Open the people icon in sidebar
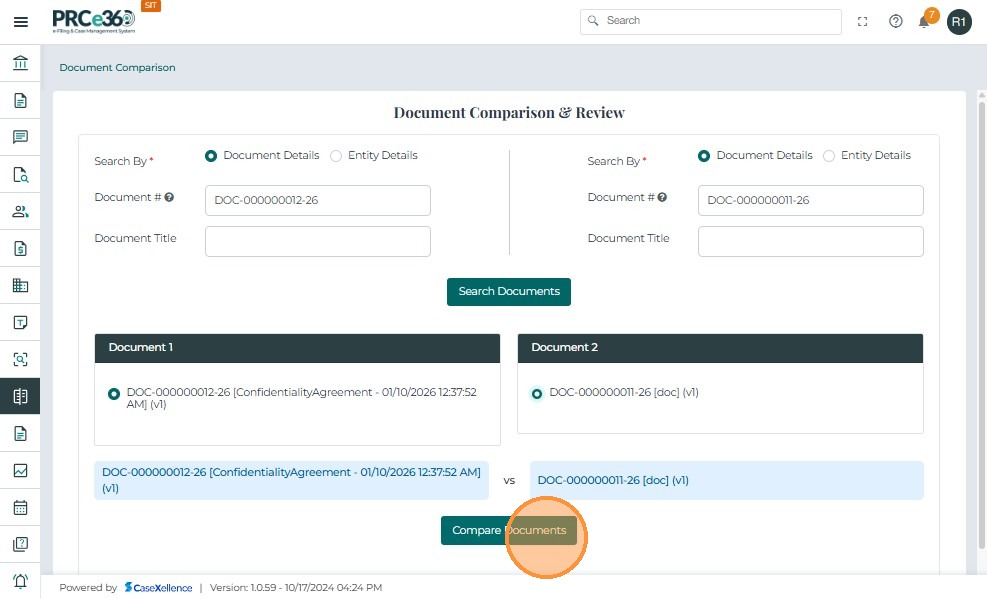 tap(20, 211)
